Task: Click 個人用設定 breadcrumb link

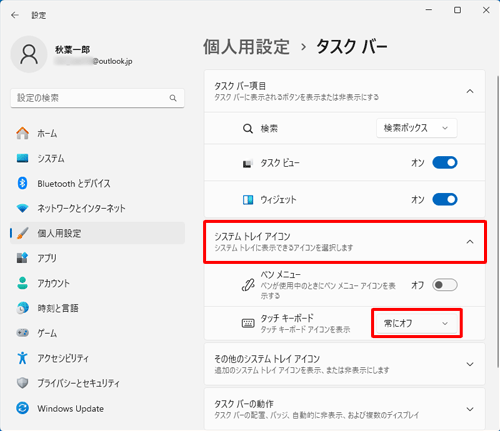Action: coord(246,47)
